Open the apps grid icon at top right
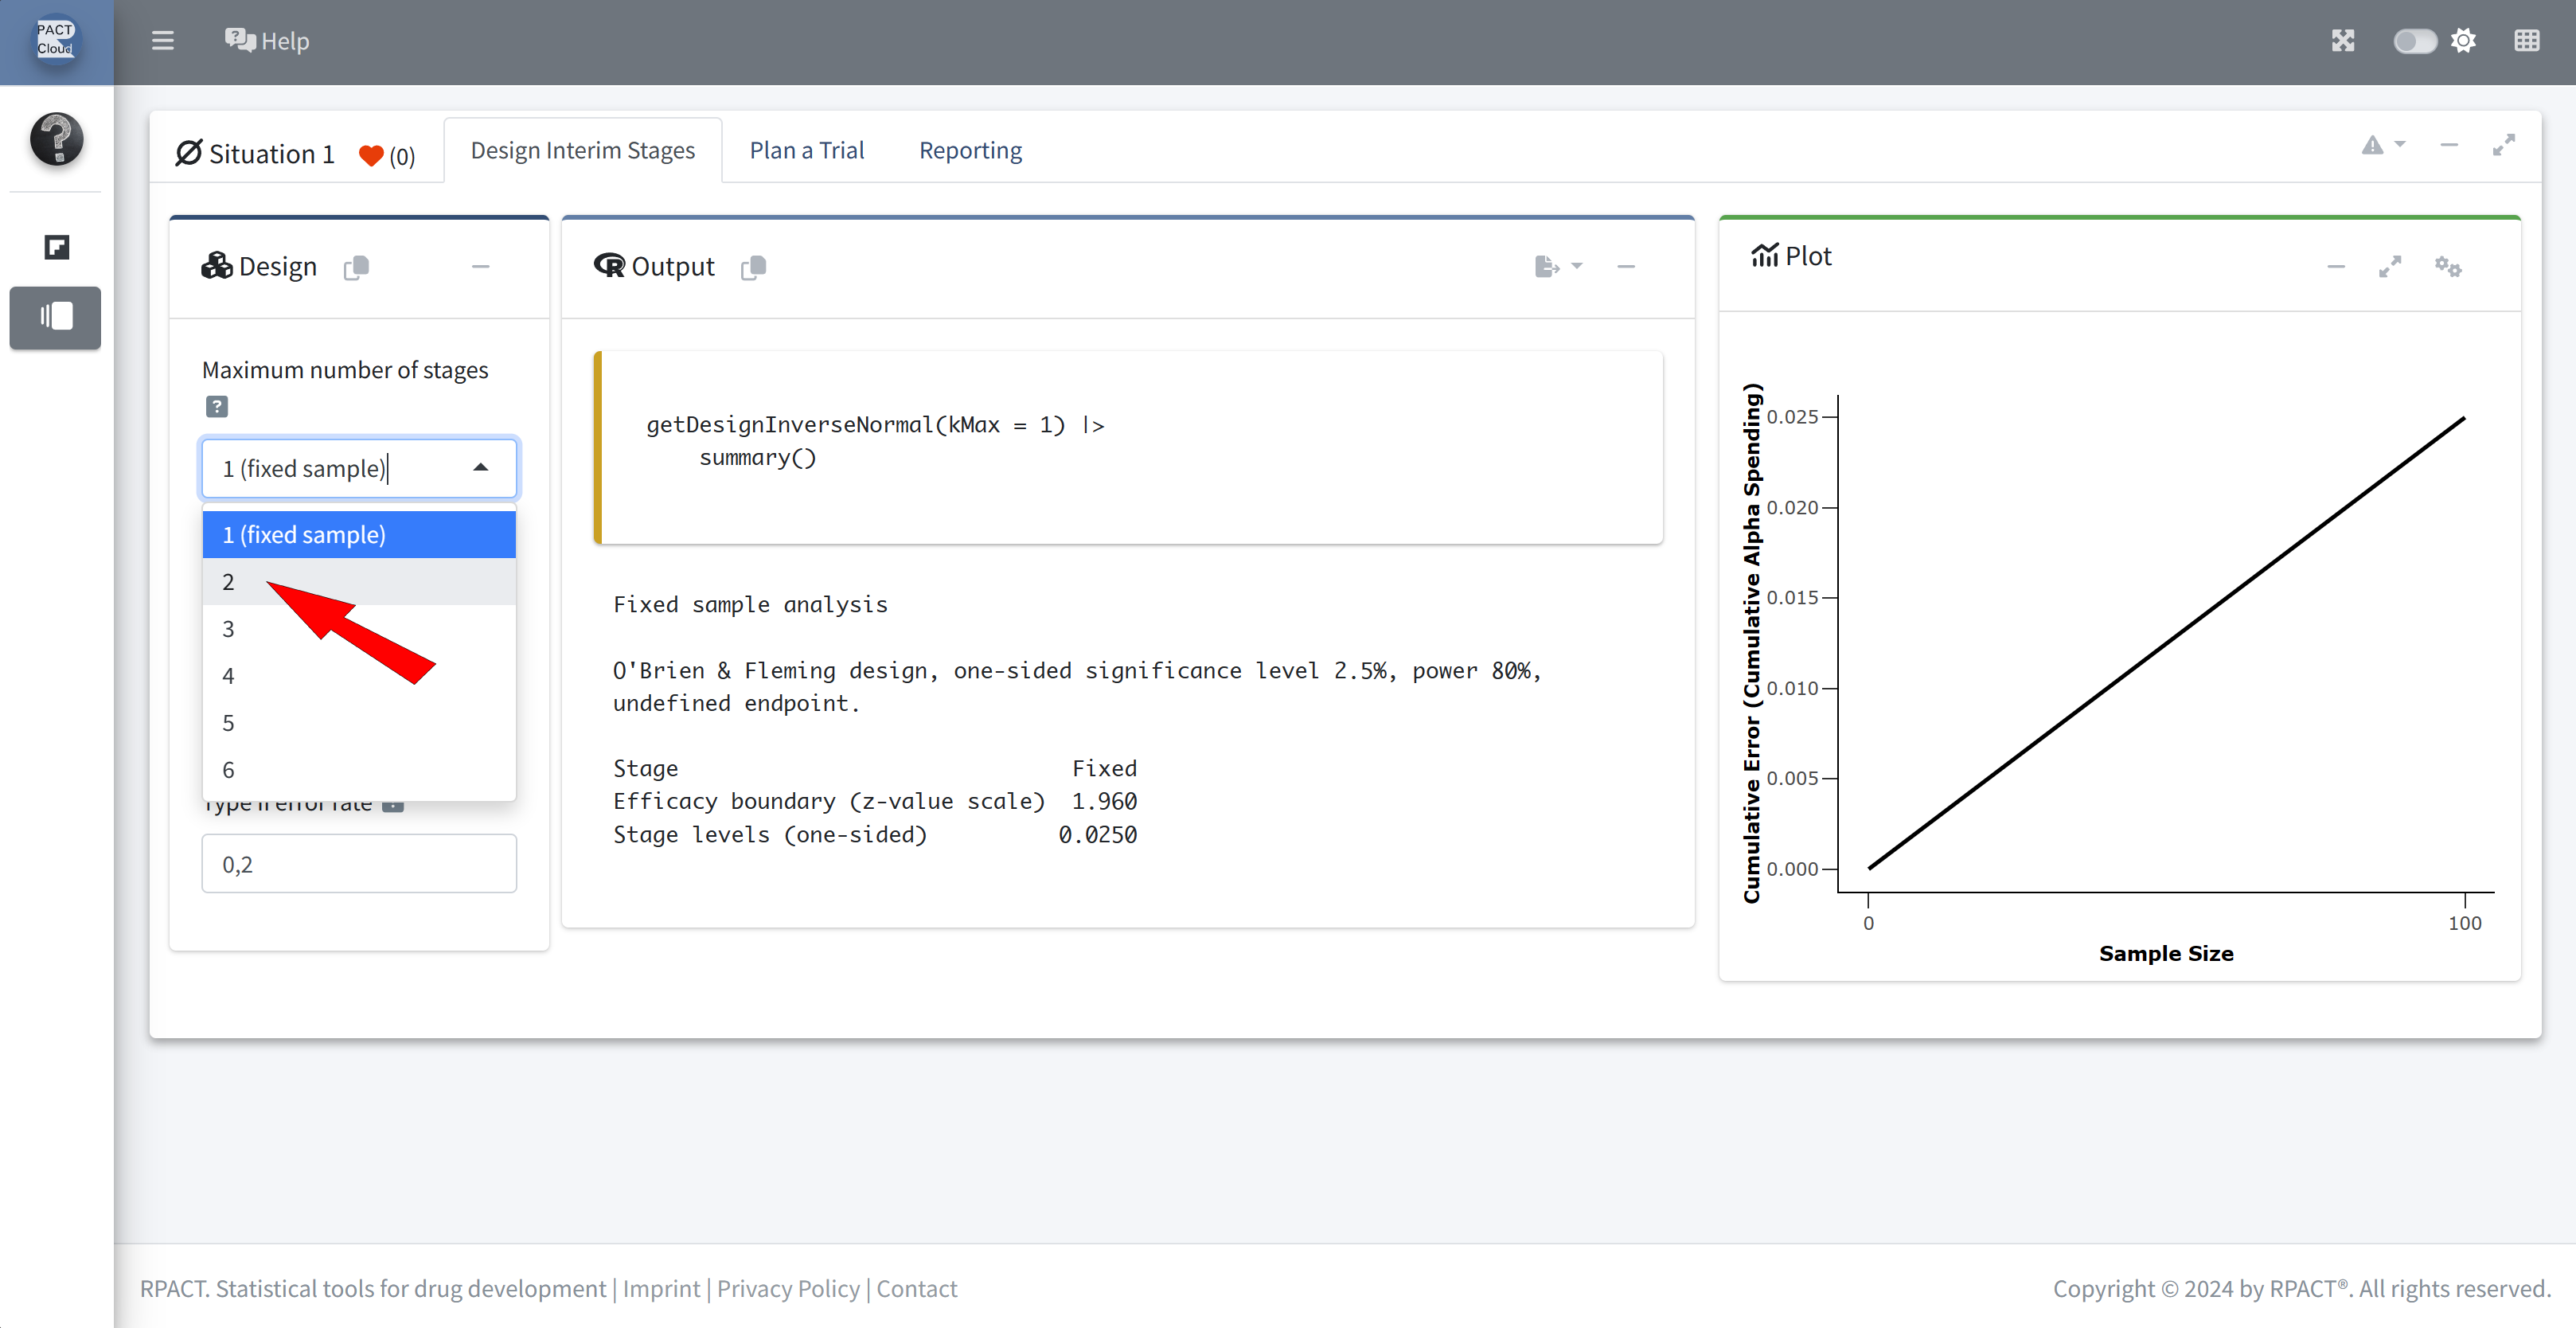2576x1328 pixels. [x=2526, y=41]
